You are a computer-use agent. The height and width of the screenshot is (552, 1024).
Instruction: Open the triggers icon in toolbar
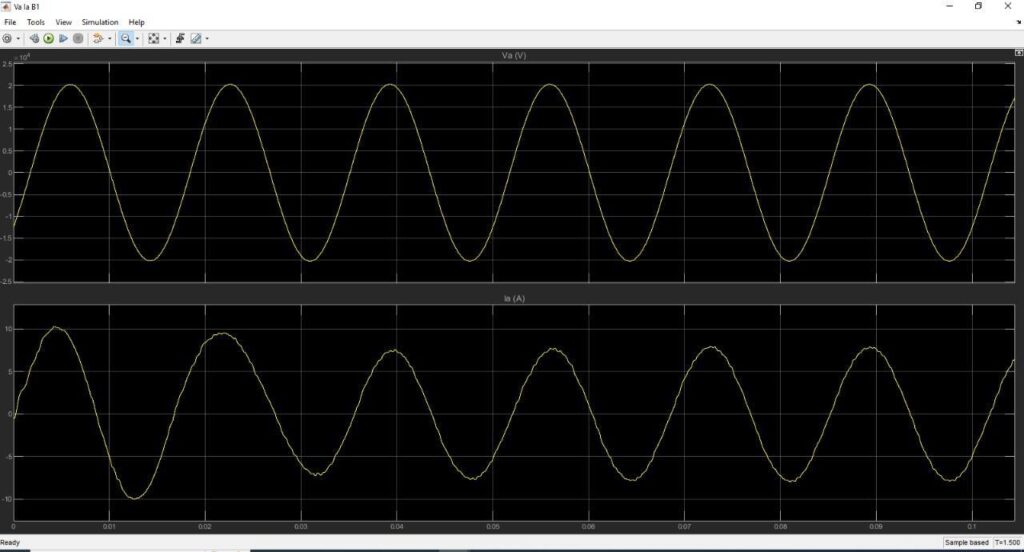pos(180,39)
